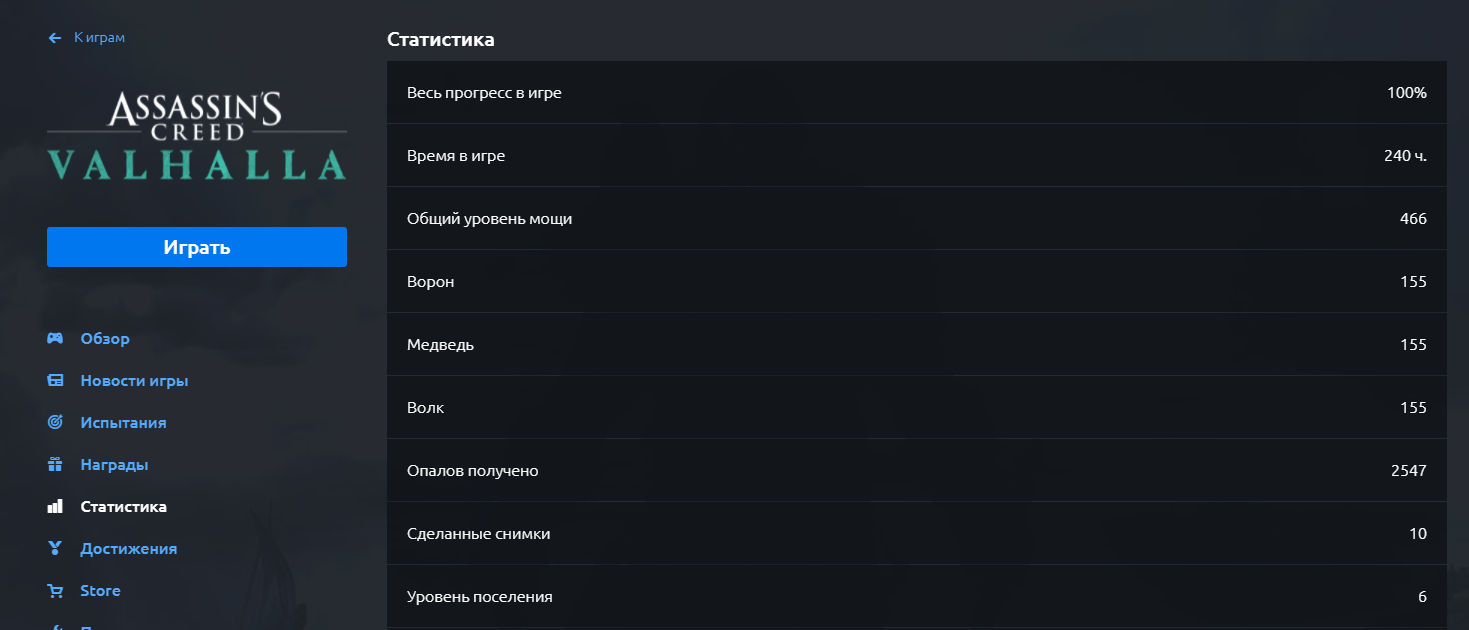The width and height of the screenshot is (1469, 630).
Task: Click the newspaper icon beside Новости игры
Action: (55, 381)
